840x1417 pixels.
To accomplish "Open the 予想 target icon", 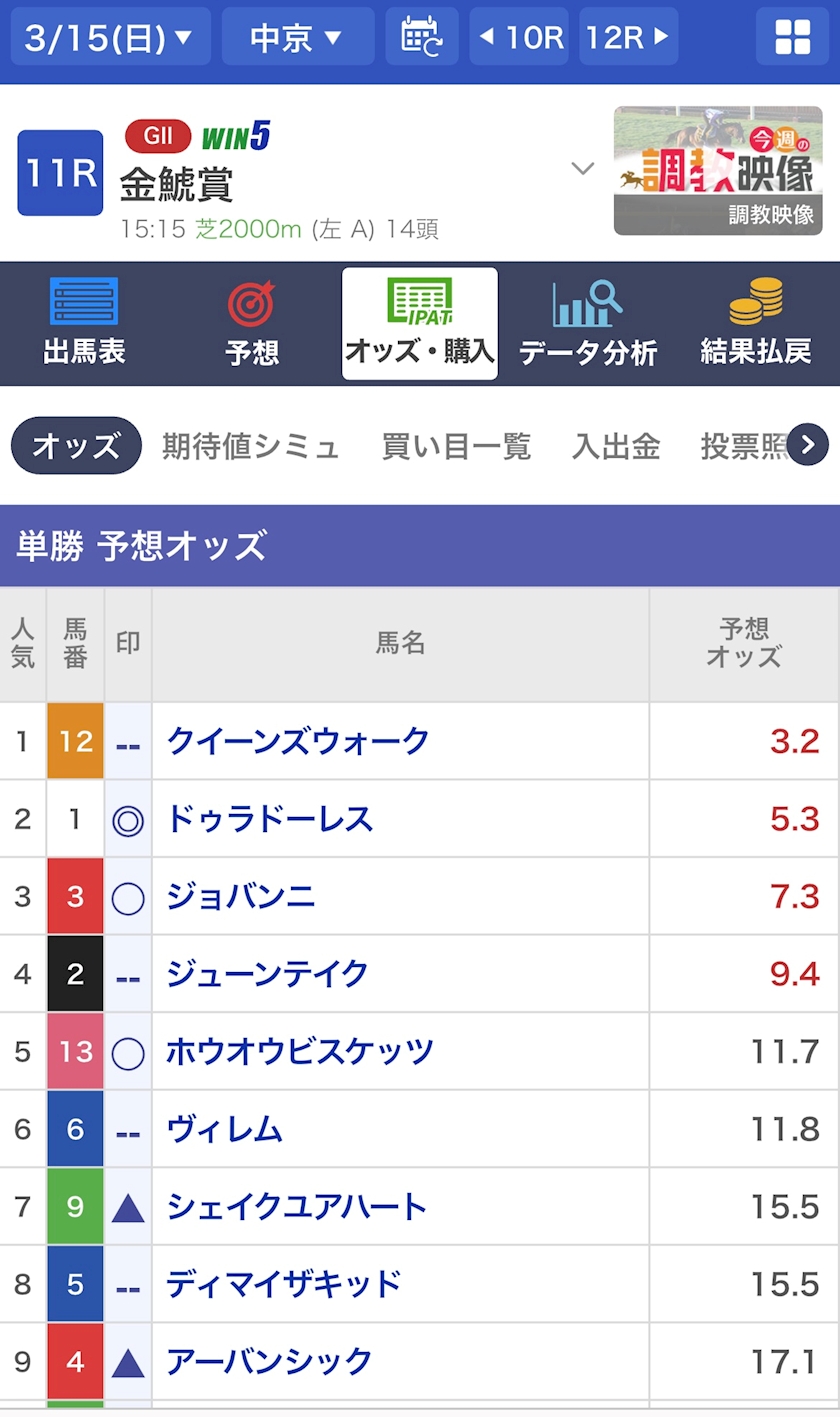I will pyautogui.click(x=252, y=304).
